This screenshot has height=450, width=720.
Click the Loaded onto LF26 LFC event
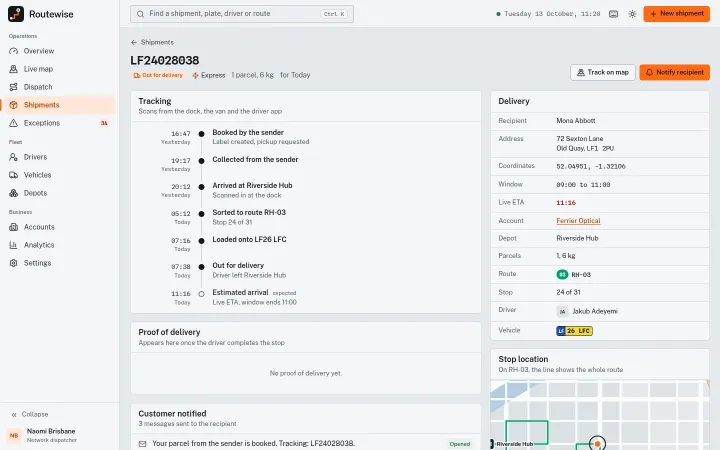(249, 239)
